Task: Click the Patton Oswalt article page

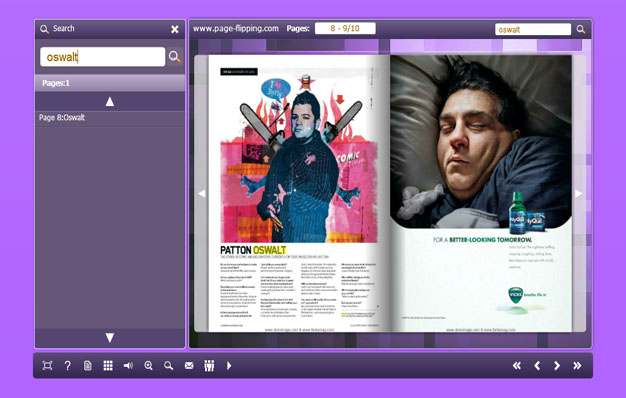Action: pos(299,193)
